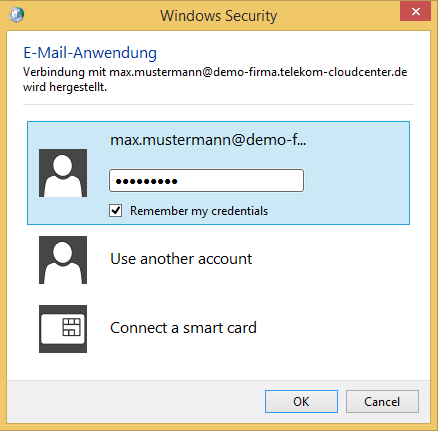438x431 pixels.
Task: Choose the Connect a smart card option
Action: (x=183, y=328)
